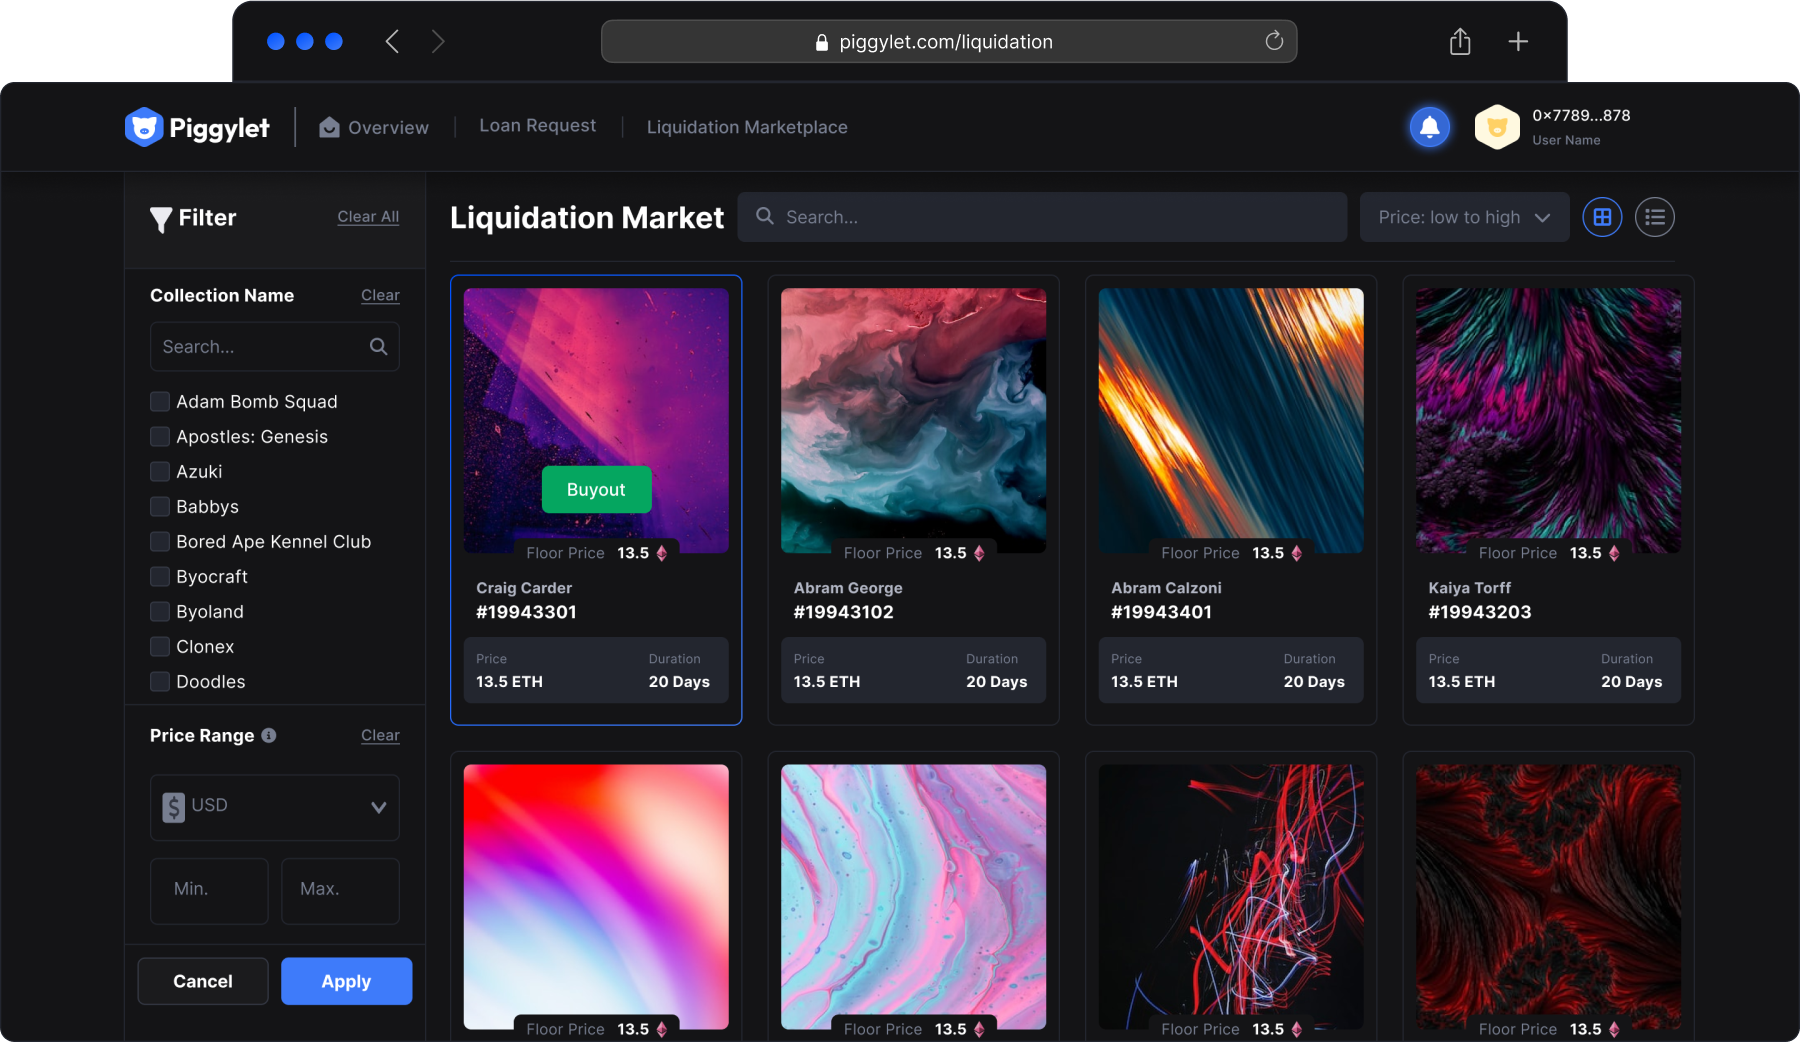Click Price Range info icon
1800x1042 pixels.
269,735
